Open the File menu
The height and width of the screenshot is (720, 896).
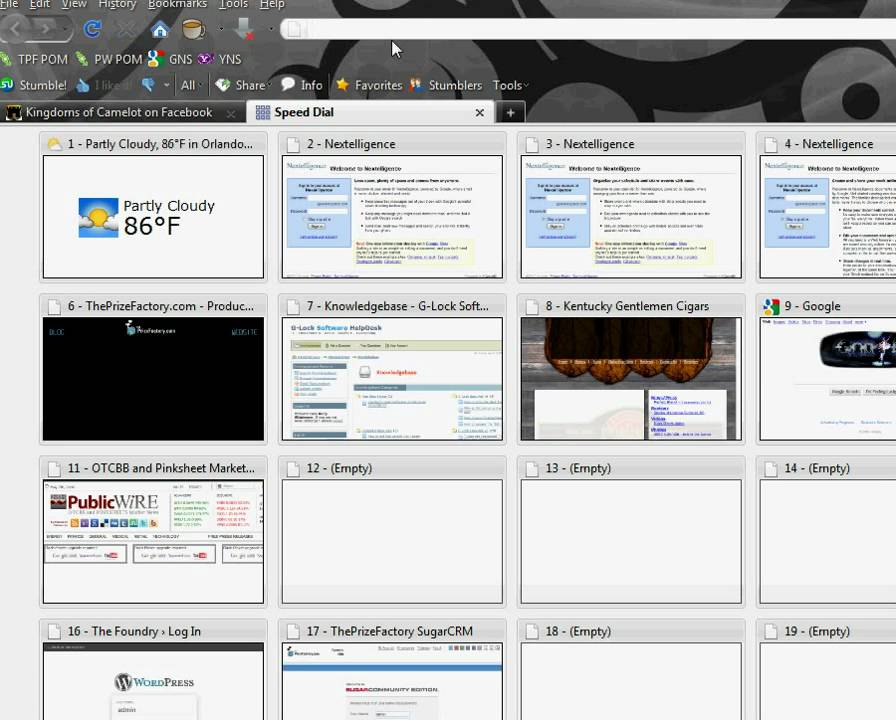tap(9, 5)
